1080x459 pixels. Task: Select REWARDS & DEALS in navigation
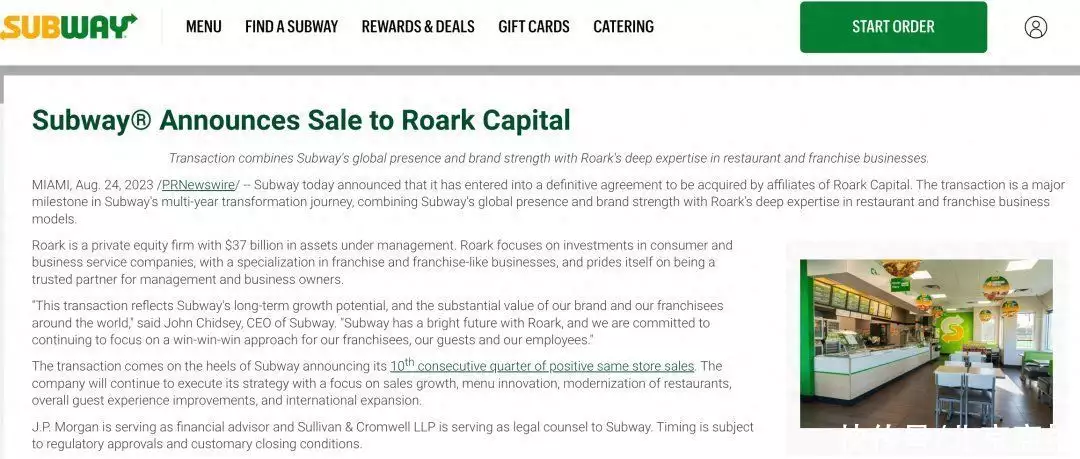click(418, 27)
